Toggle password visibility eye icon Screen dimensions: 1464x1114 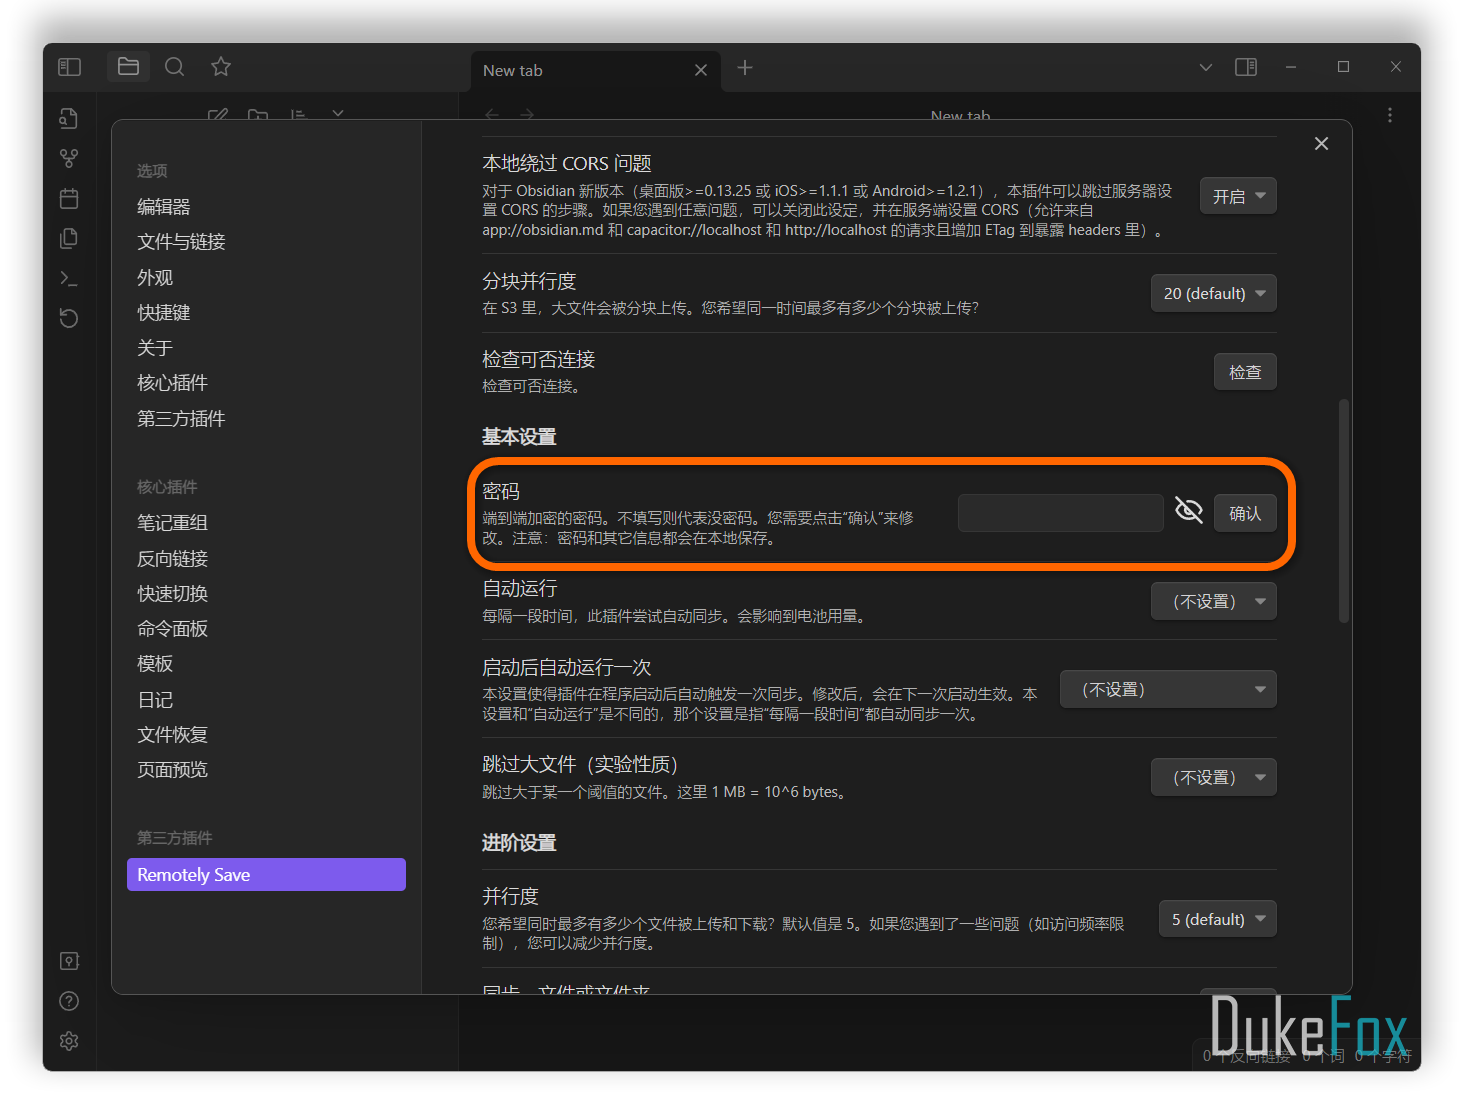1188,511
